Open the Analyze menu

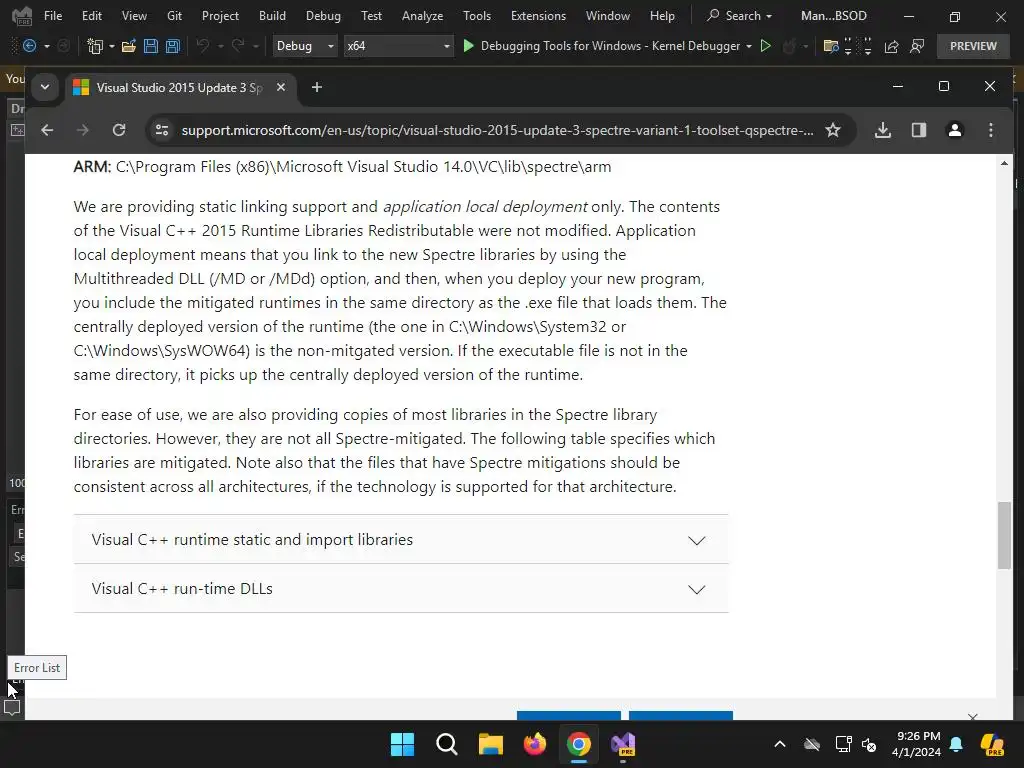423,15
